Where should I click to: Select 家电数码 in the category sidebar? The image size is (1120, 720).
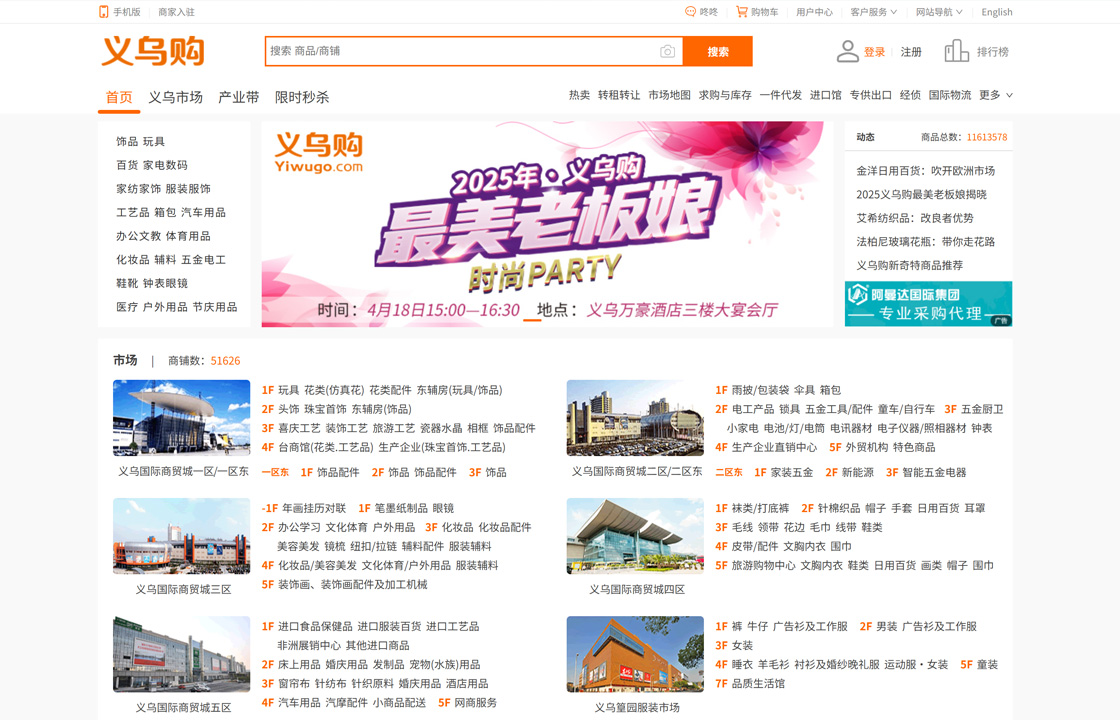165,165
